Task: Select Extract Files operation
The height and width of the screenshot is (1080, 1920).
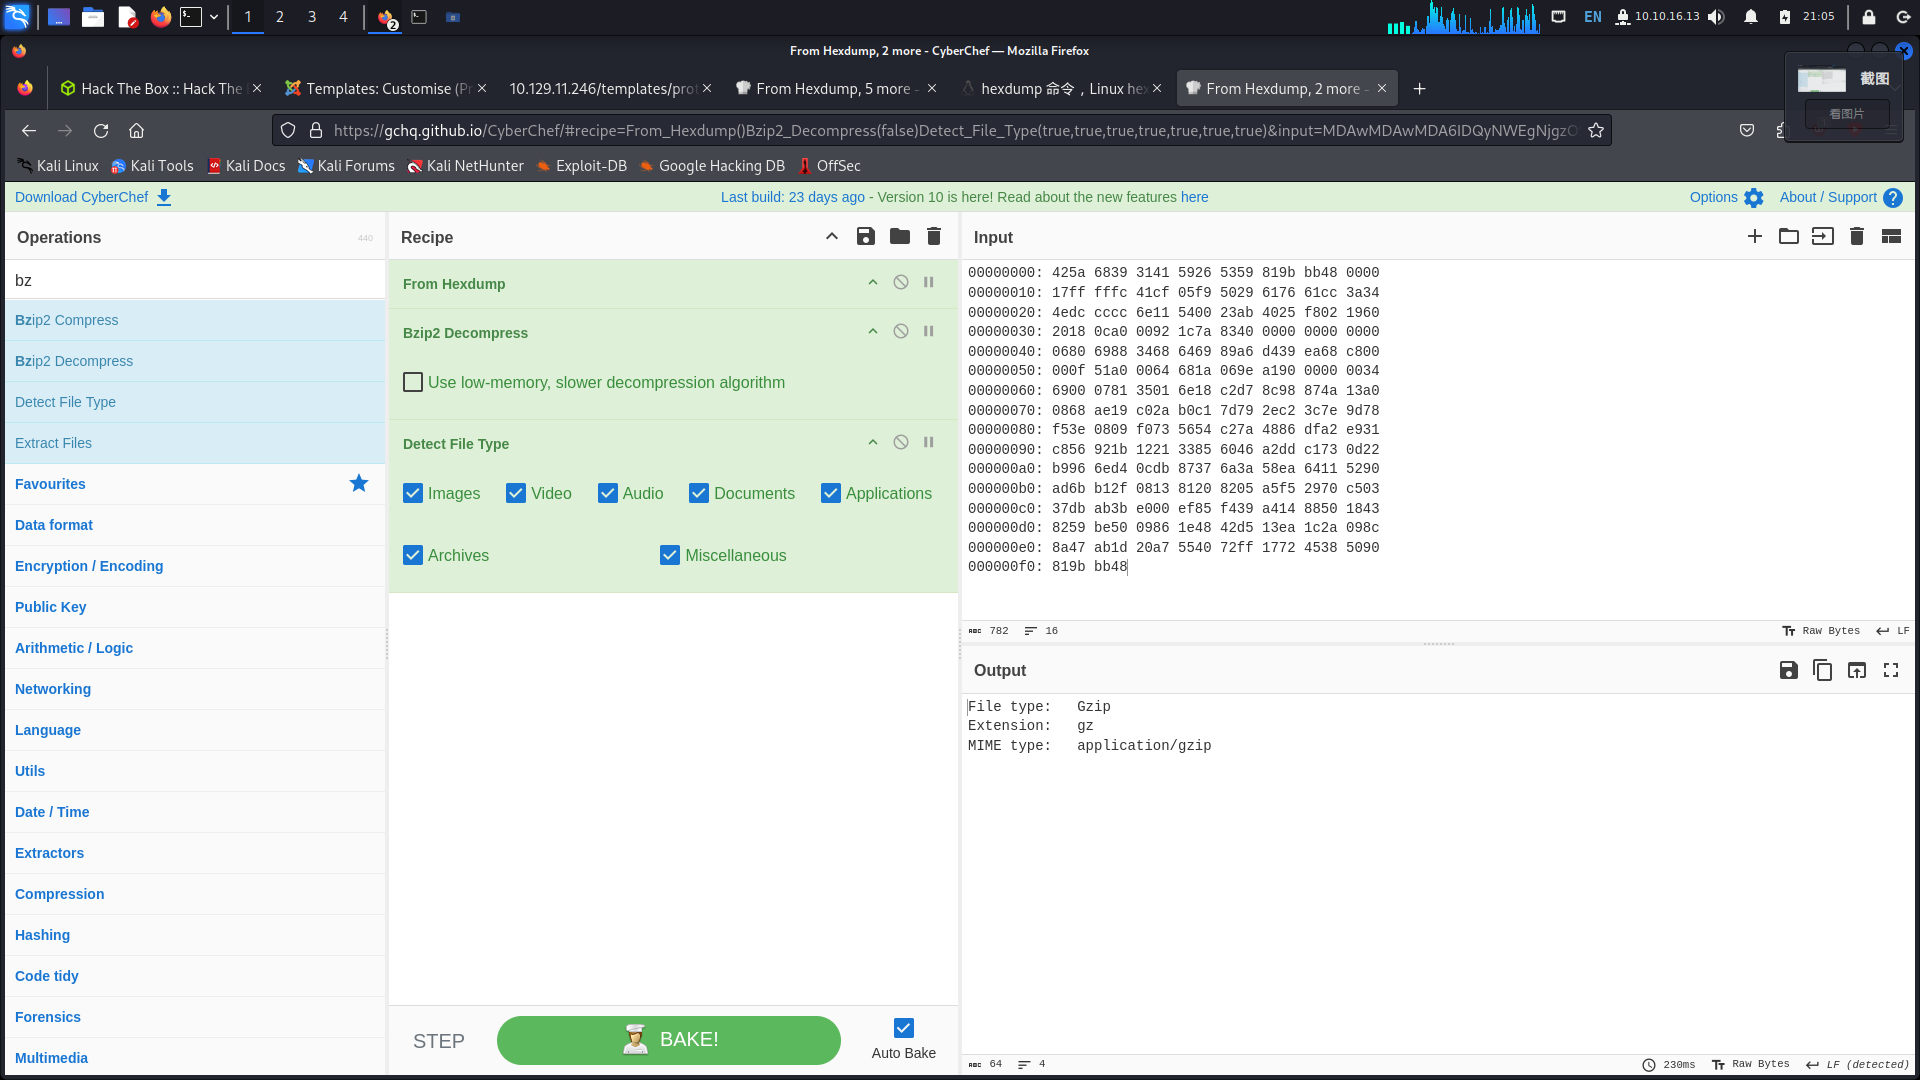Action: [x=195, y=443]
